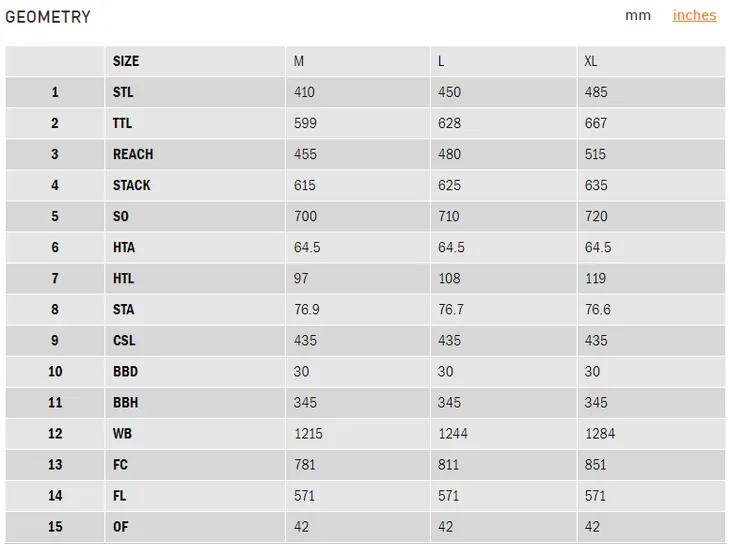Click the HTA row label
730x544 pixels.
[124, 247]
